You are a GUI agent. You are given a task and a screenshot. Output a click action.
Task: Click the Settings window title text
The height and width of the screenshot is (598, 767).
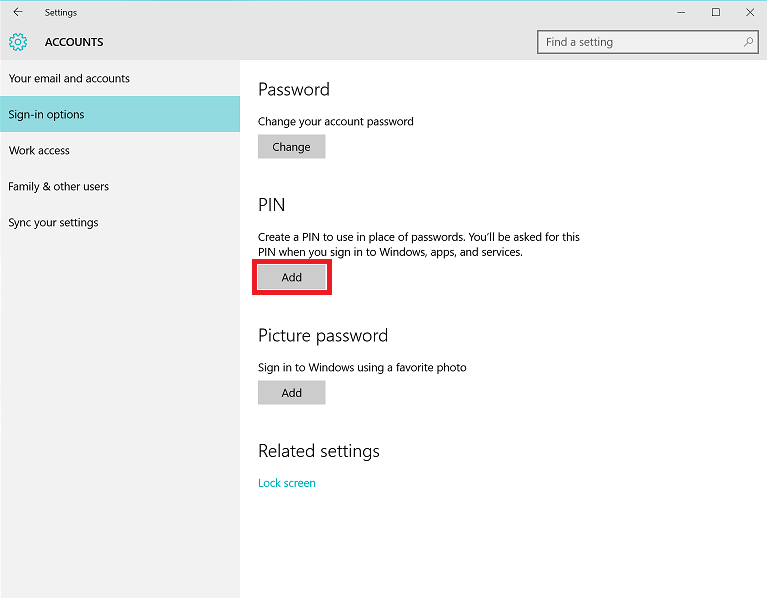click(61, 13)
